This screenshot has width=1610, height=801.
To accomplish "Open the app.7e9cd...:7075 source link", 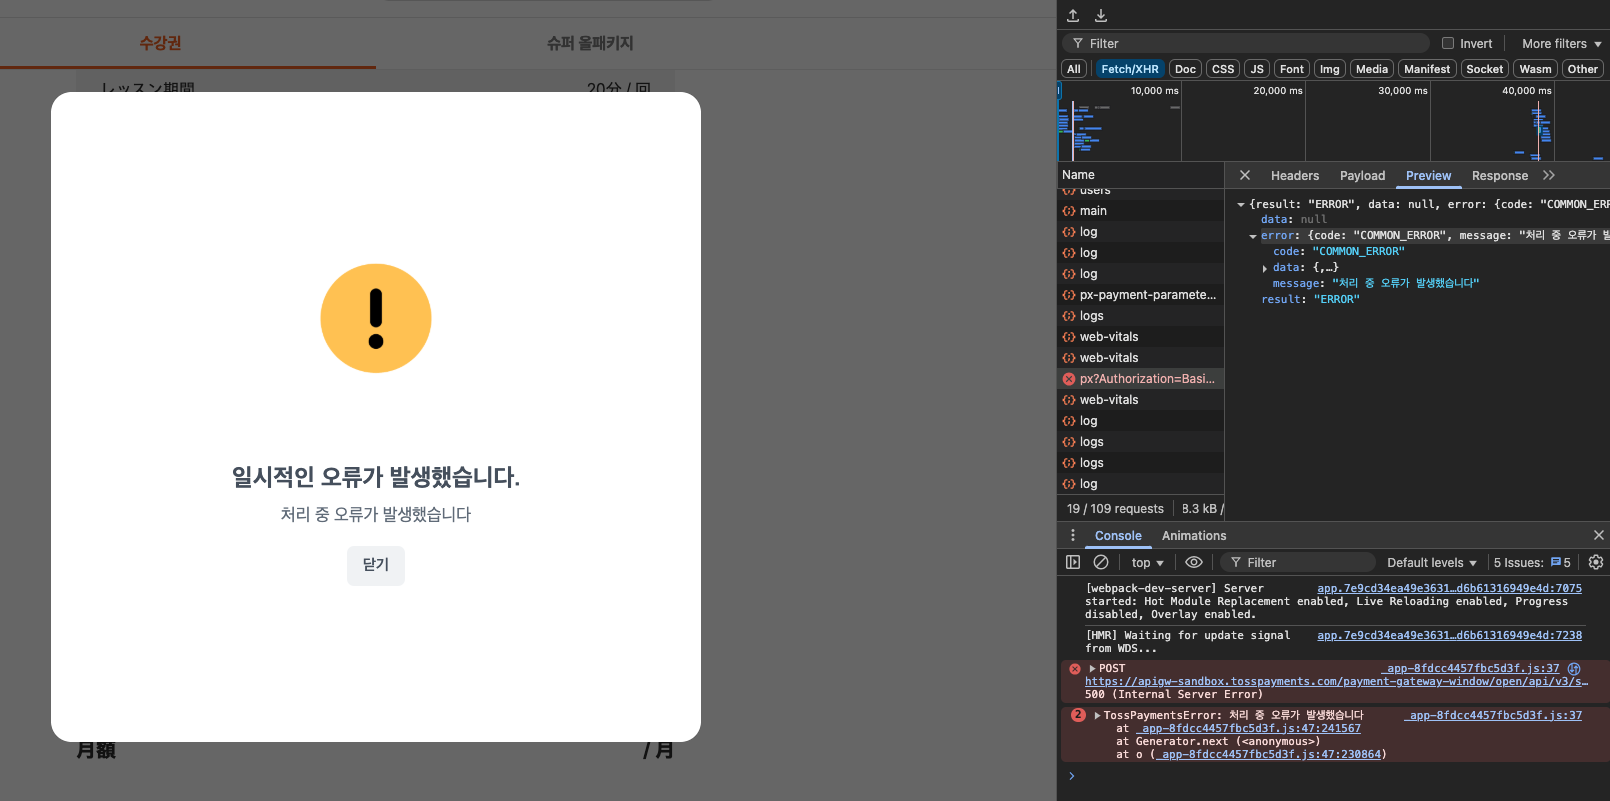I will pos(1449,588).
